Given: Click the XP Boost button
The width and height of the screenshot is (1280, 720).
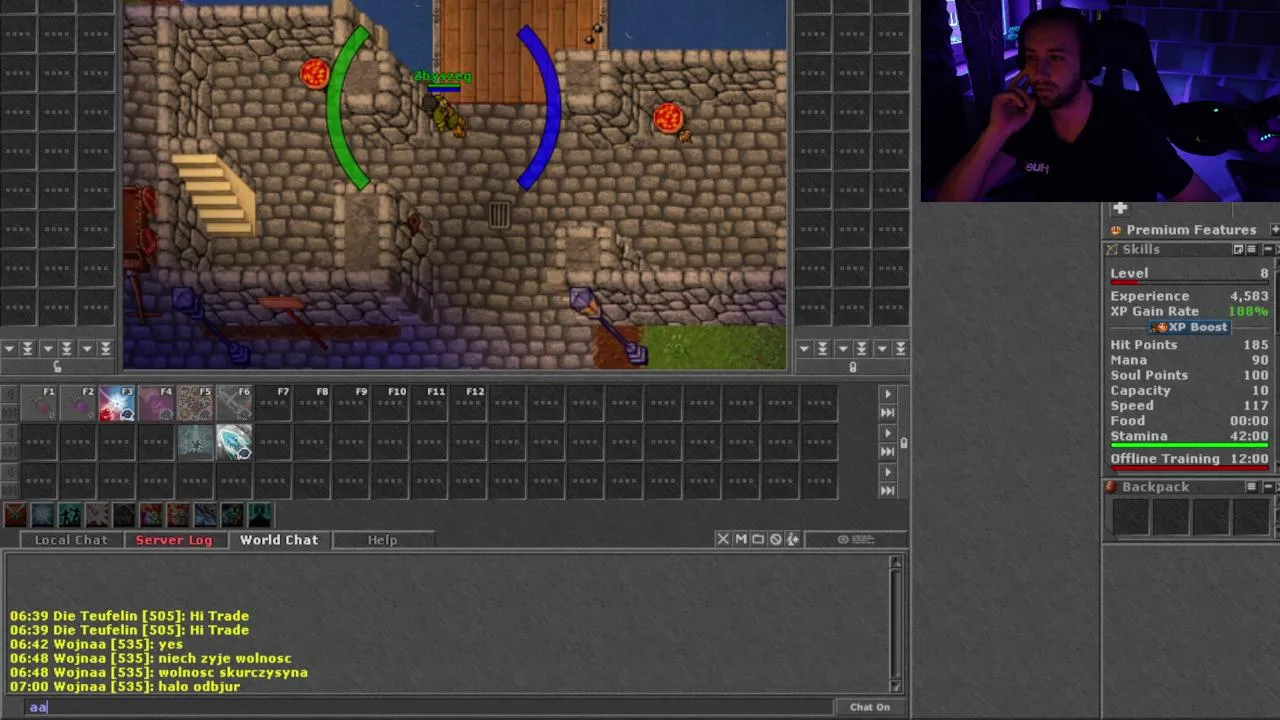Looking at the screenshot, I should tap(1189, 327).
